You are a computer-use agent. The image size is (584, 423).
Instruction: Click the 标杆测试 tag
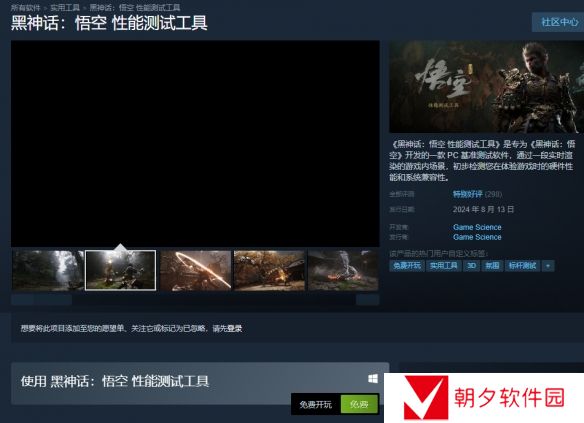pos(522,265)
